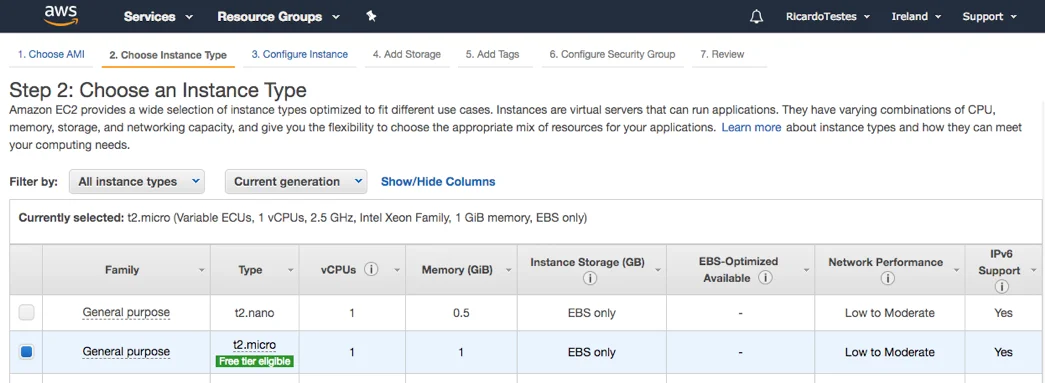
Task: Select the t2.nano instance checkbox
Action: click(26, 312)
